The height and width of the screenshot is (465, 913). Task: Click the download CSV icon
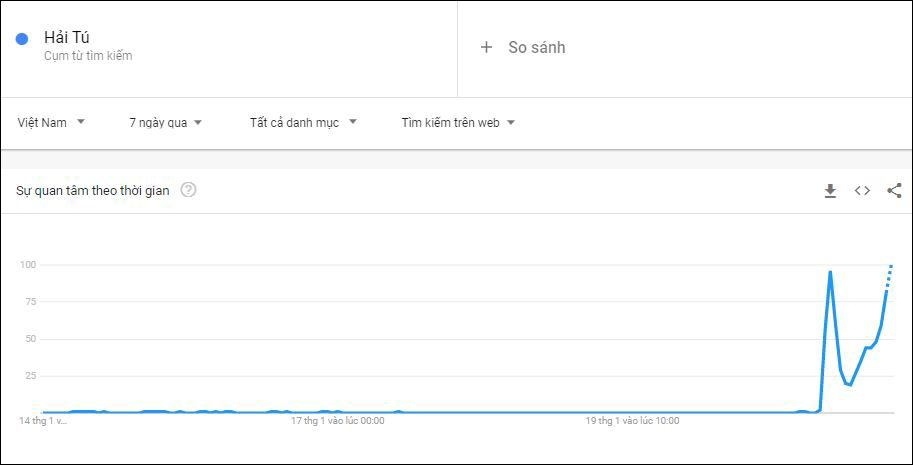coord(830,191)
